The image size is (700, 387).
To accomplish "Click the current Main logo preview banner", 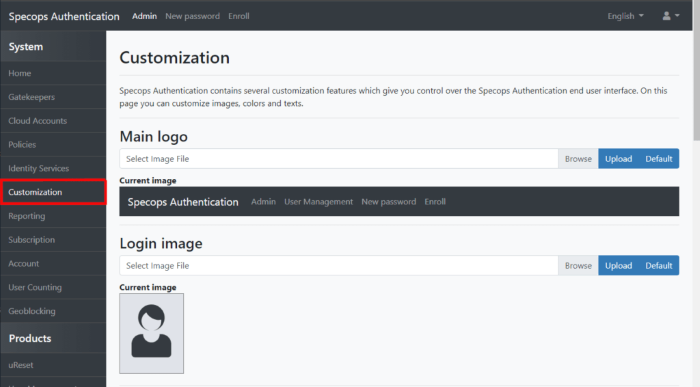I will (x=399, y=201).
